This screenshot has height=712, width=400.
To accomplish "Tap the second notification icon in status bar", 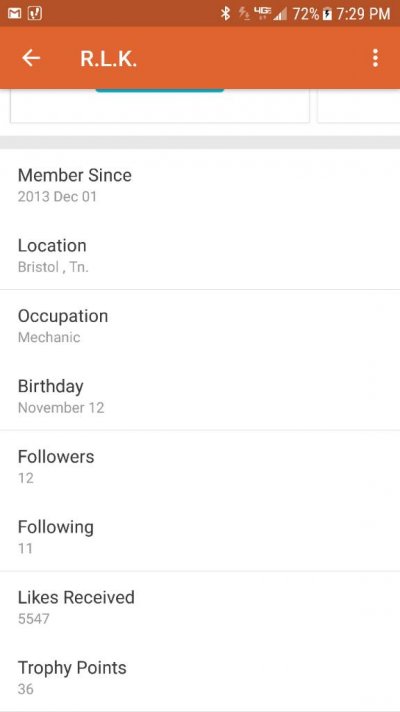I will (35, 14).
